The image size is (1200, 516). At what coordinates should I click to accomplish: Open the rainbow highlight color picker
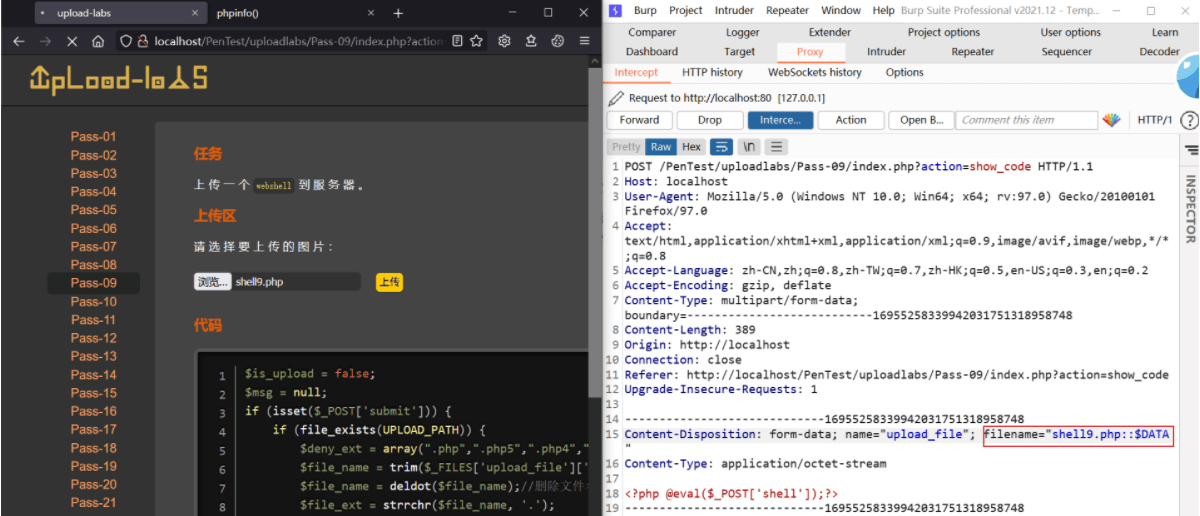click(1112, 120)
